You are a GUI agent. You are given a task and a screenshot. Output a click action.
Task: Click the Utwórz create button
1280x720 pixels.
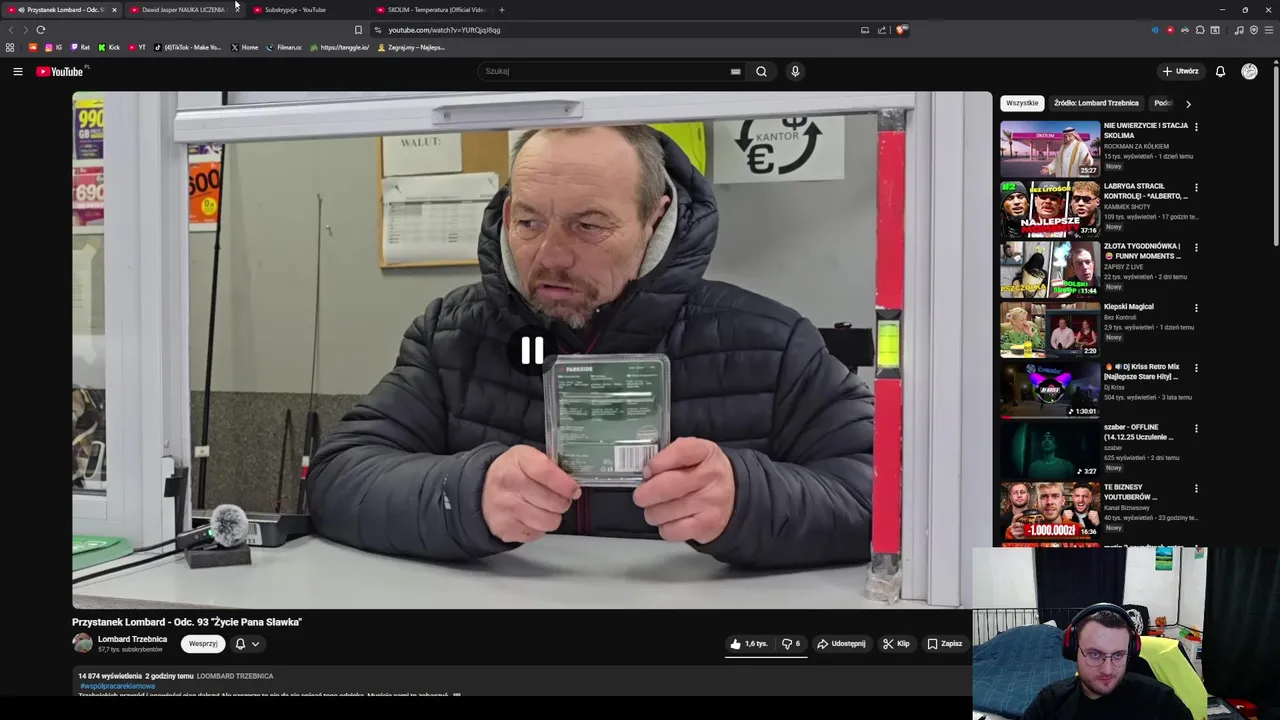(1180, 71)
